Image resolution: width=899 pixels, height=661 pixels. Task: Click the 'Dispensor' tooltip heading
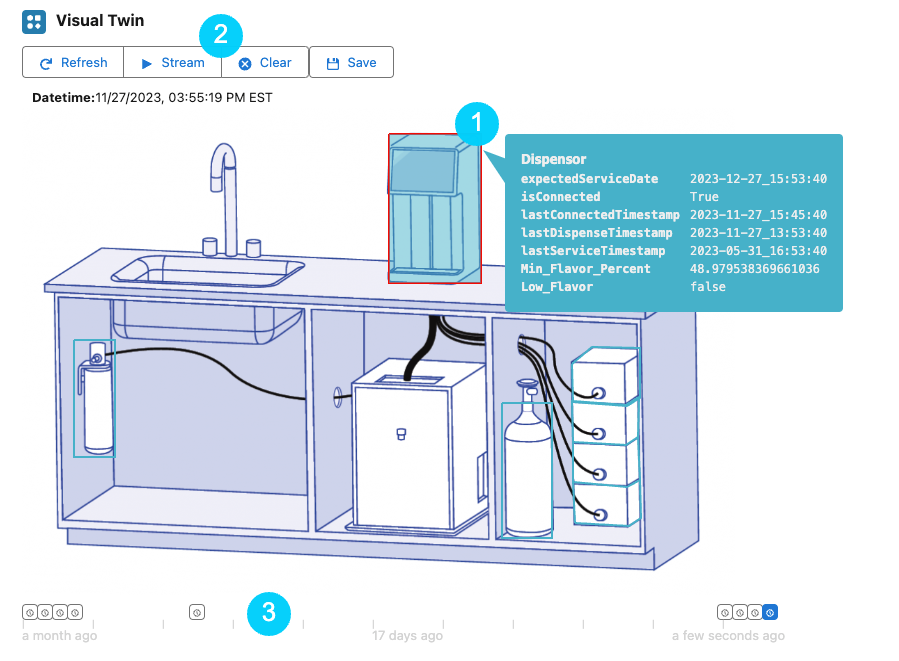[x=553, y=159]
